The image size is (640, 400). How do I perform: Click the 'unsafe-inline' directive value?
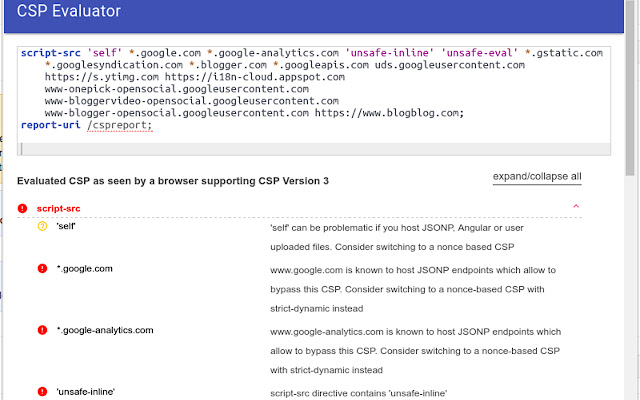point(85,391)
